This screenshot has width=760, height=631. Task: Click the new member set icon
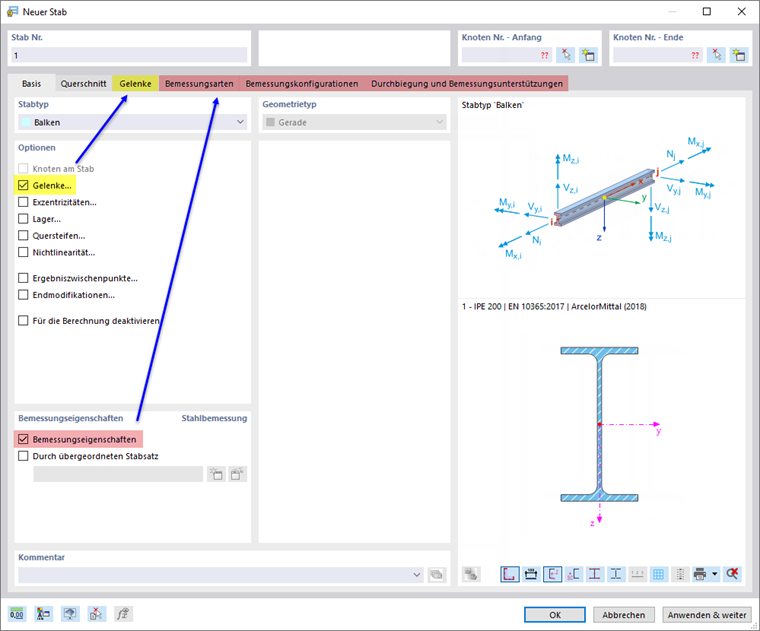(216, 474)
